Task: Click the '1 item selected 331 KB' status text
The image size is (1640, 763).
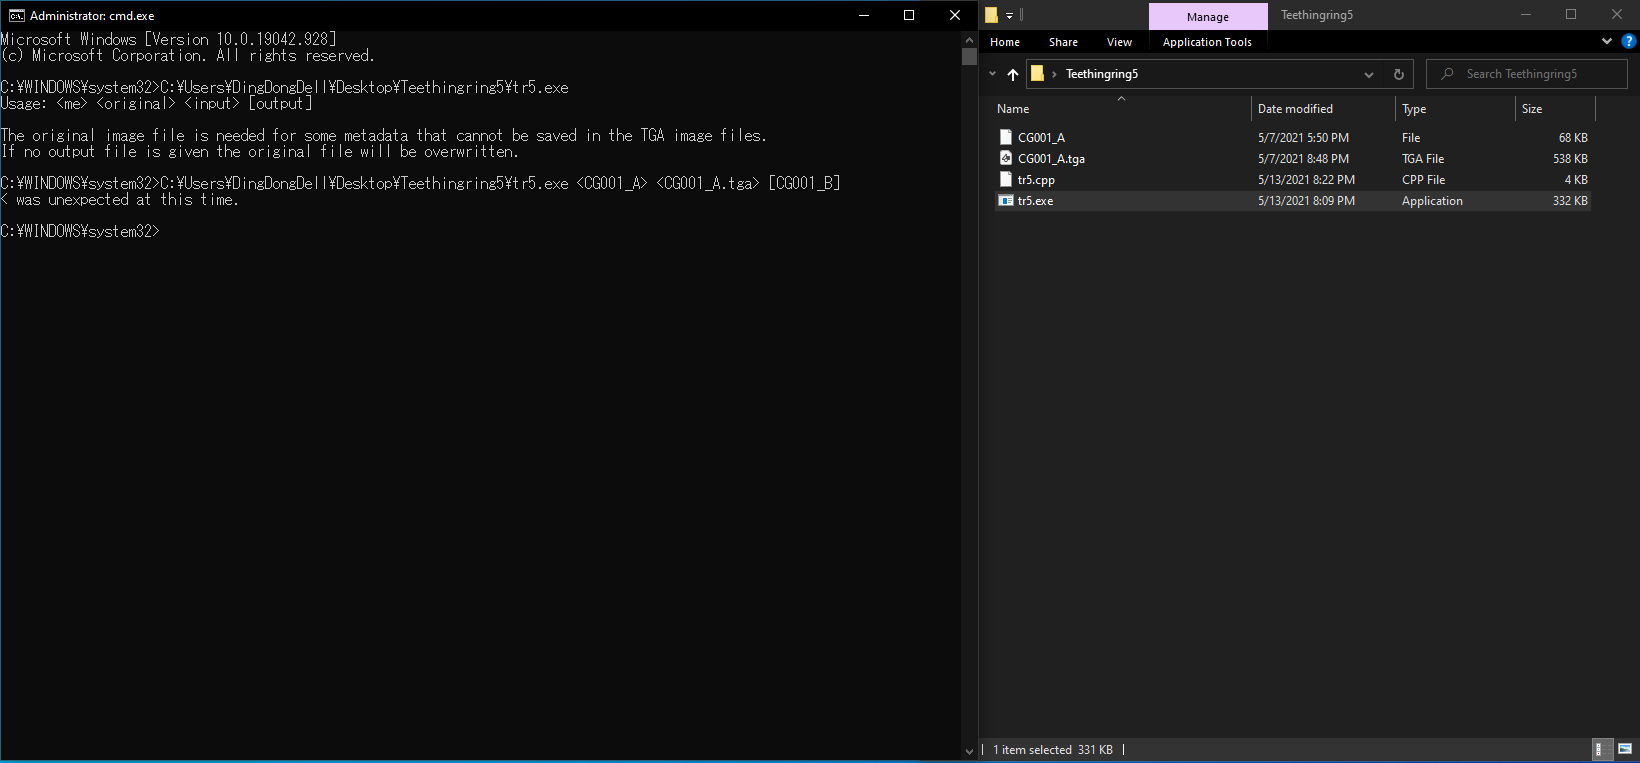Action: point(1052,750)
